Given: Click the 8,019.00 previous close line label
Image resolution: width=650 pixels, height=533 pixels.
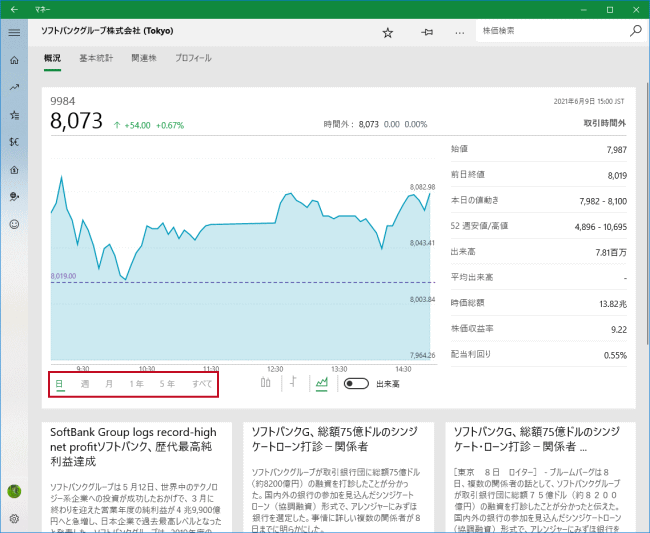Looking at the screenshot, I should [63, 276].
